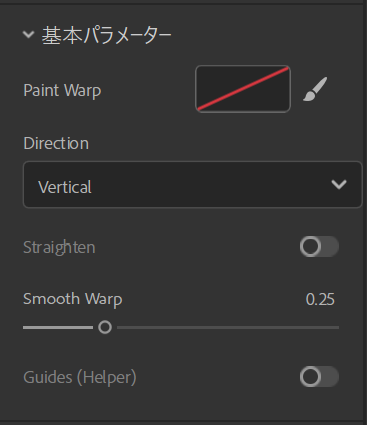
Task: Select the Vertical text inside Direction combo box
Action: (65, 187)
